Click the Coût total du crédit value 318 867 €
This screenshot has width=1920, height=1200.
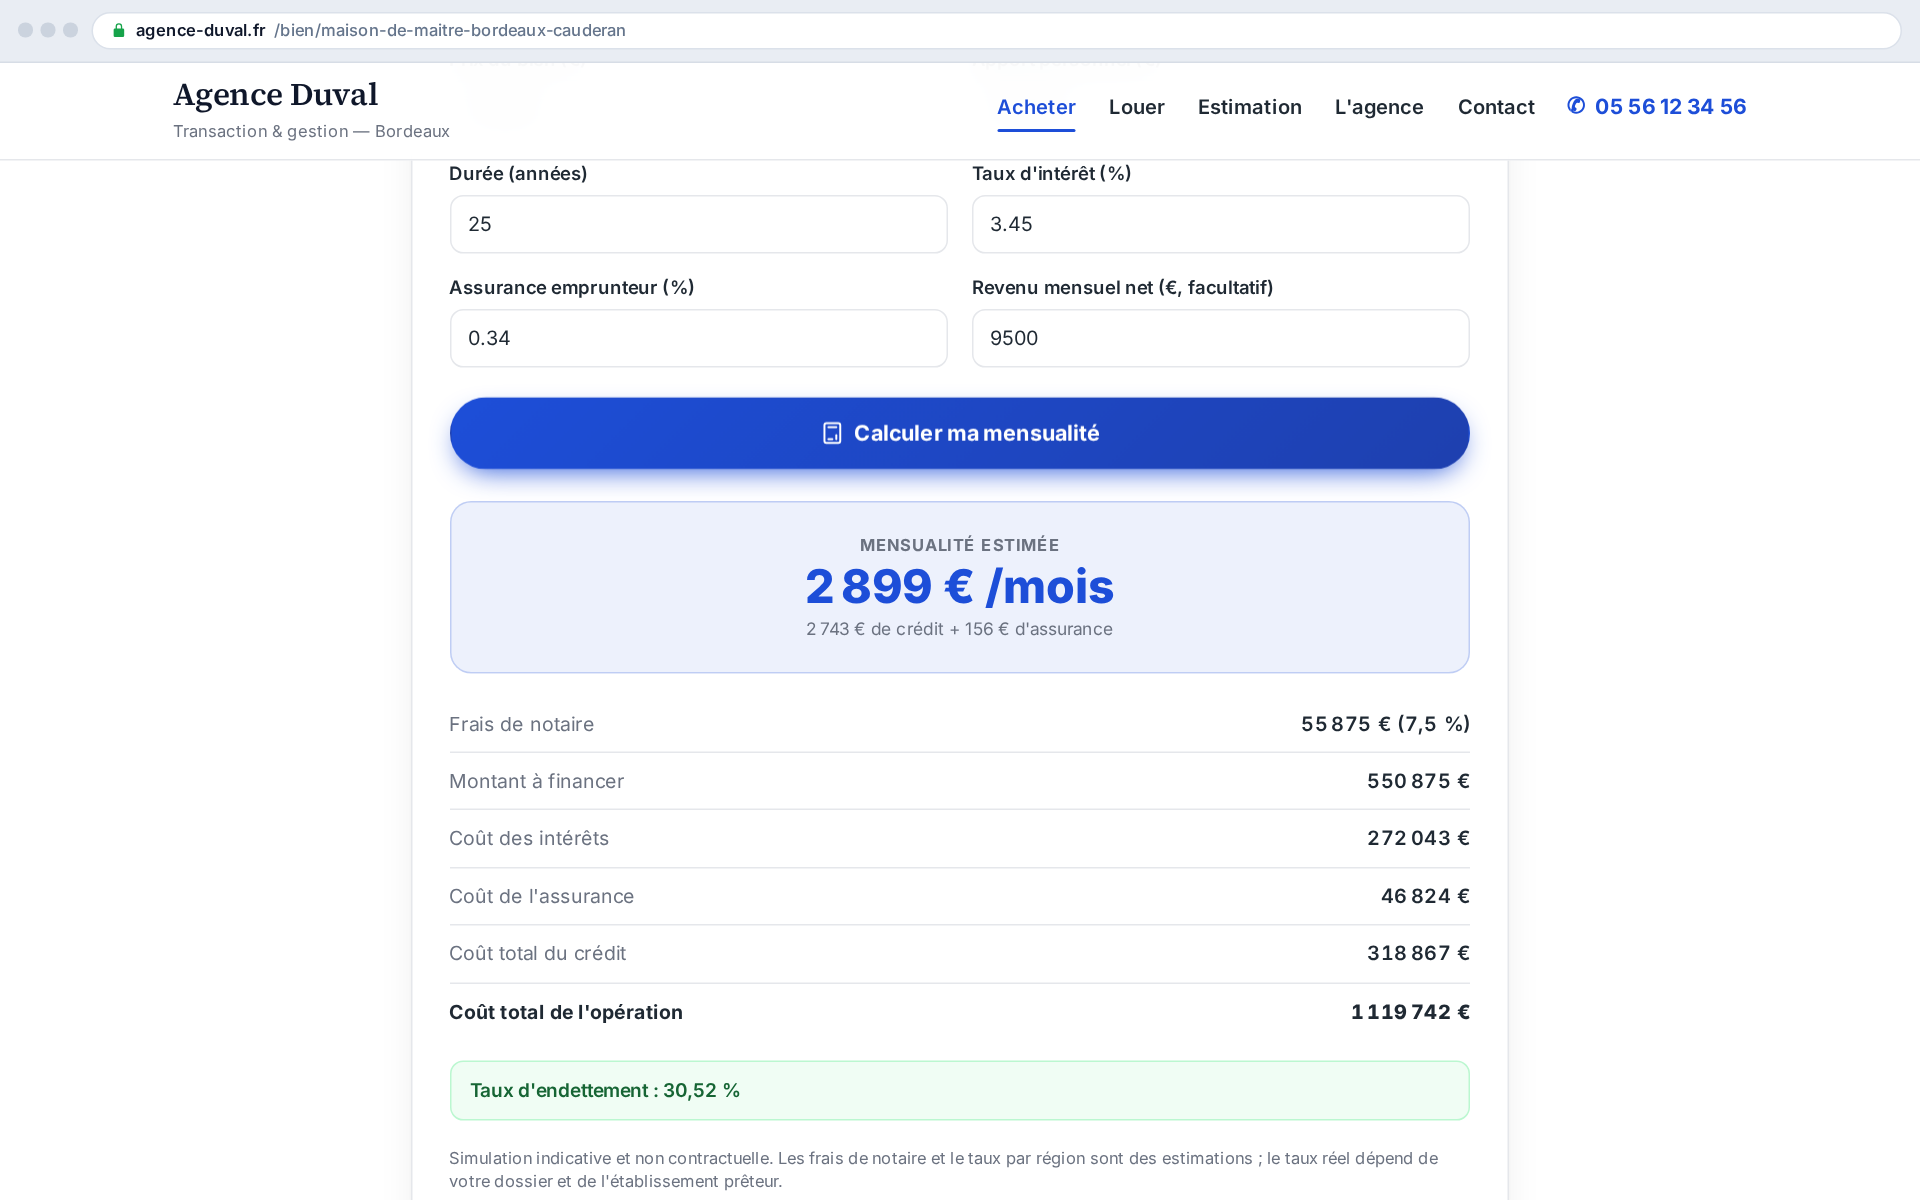1418,953
